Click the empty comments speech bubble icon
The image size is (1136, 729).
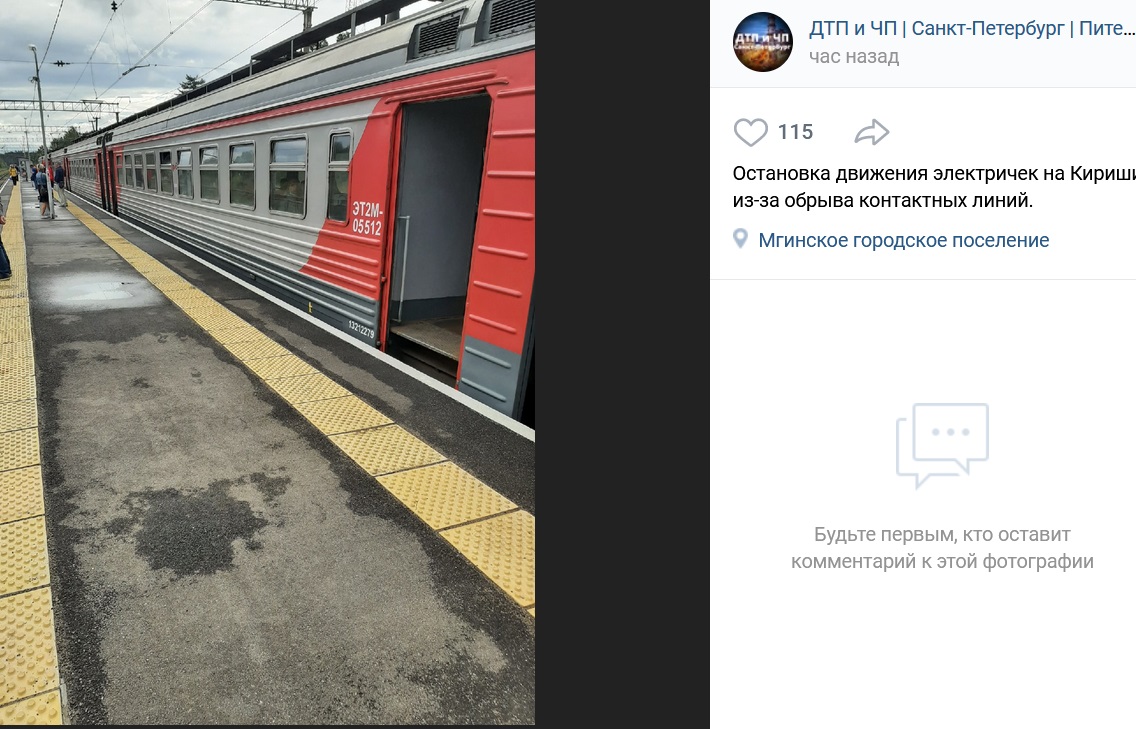point(942,445)
